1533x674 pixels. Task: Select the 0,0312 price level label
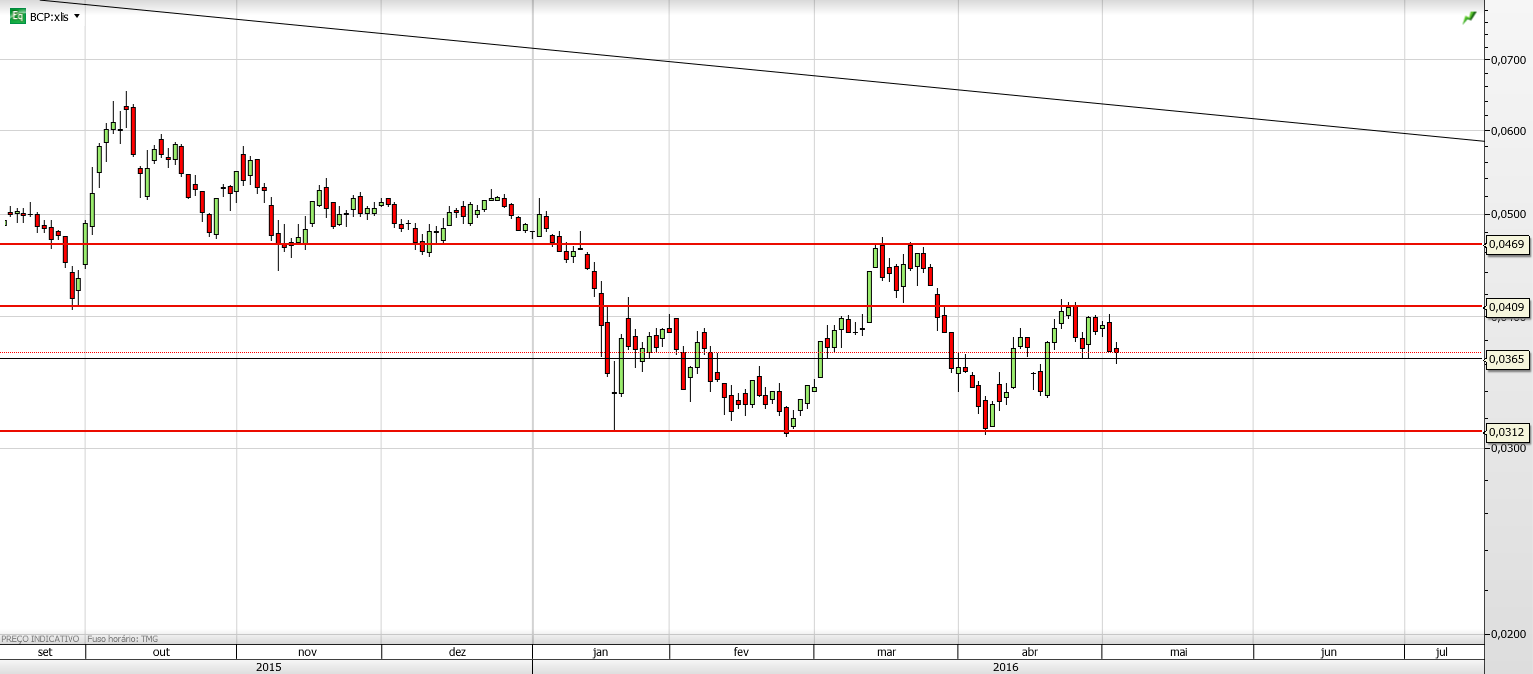click(x=1506, y=432)
